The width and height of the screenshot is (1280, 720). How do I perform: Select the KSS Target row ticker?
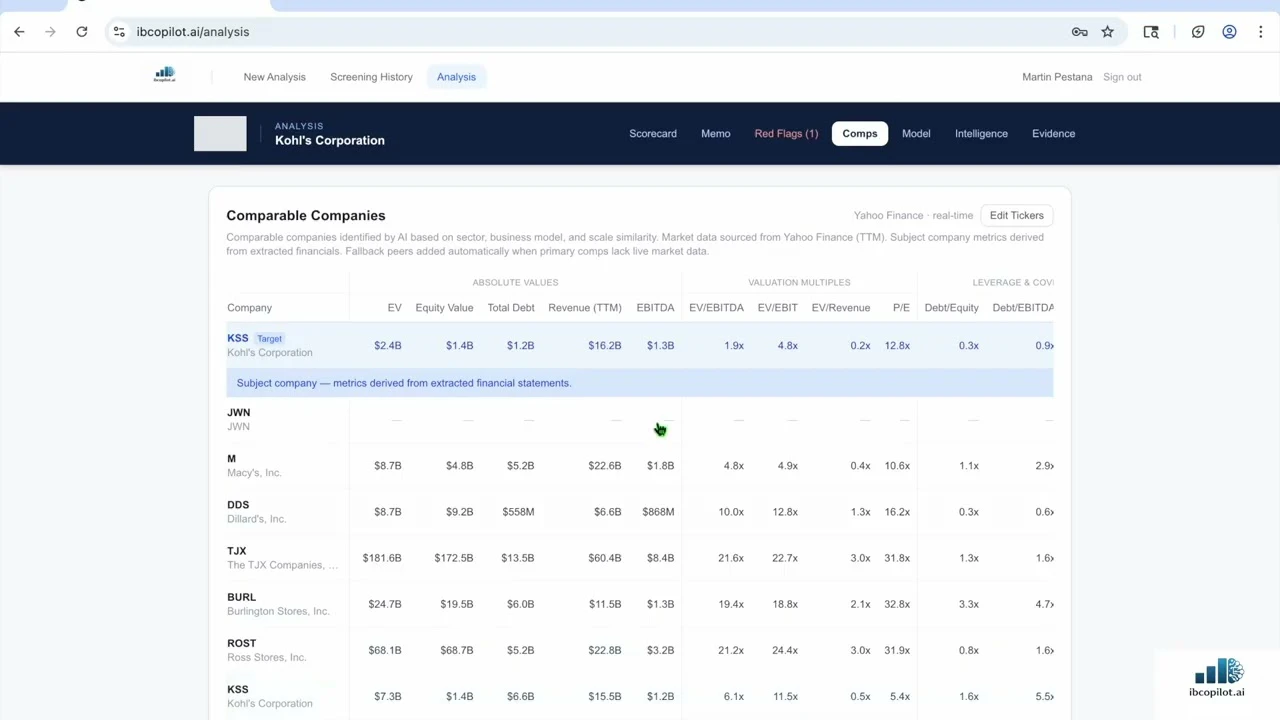238,338
